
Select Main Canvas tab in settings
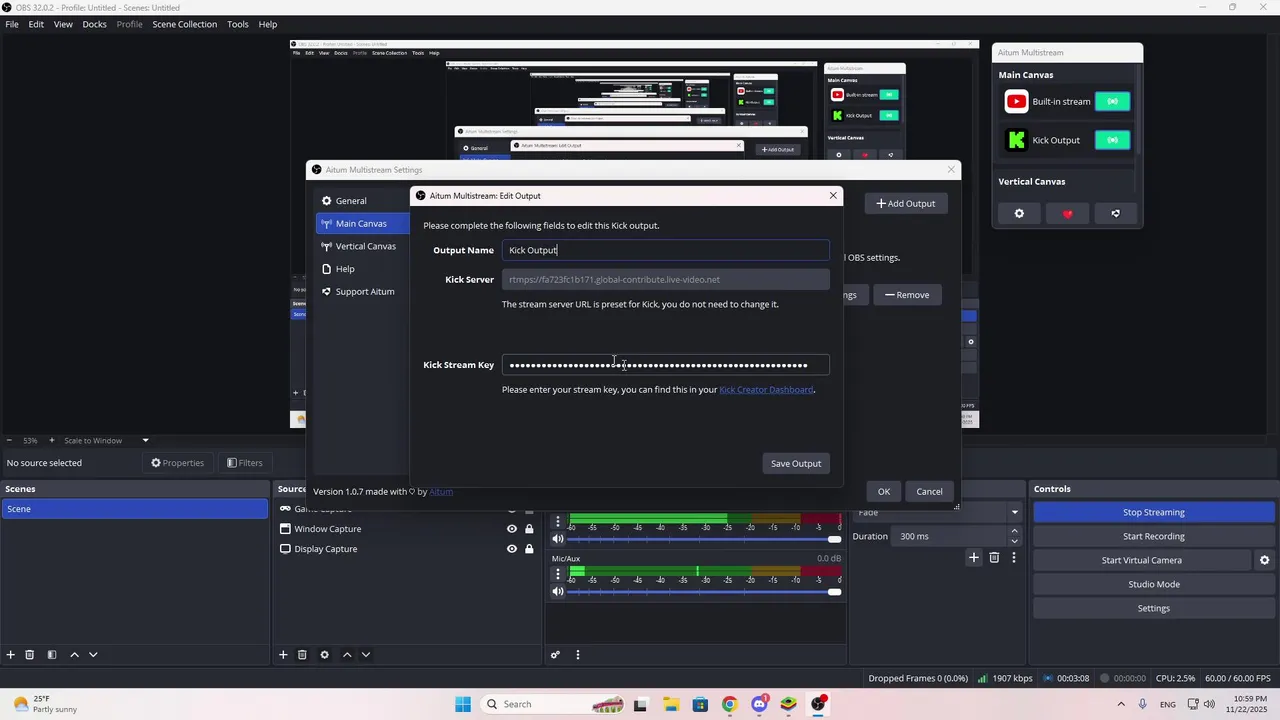coord(362,224)
